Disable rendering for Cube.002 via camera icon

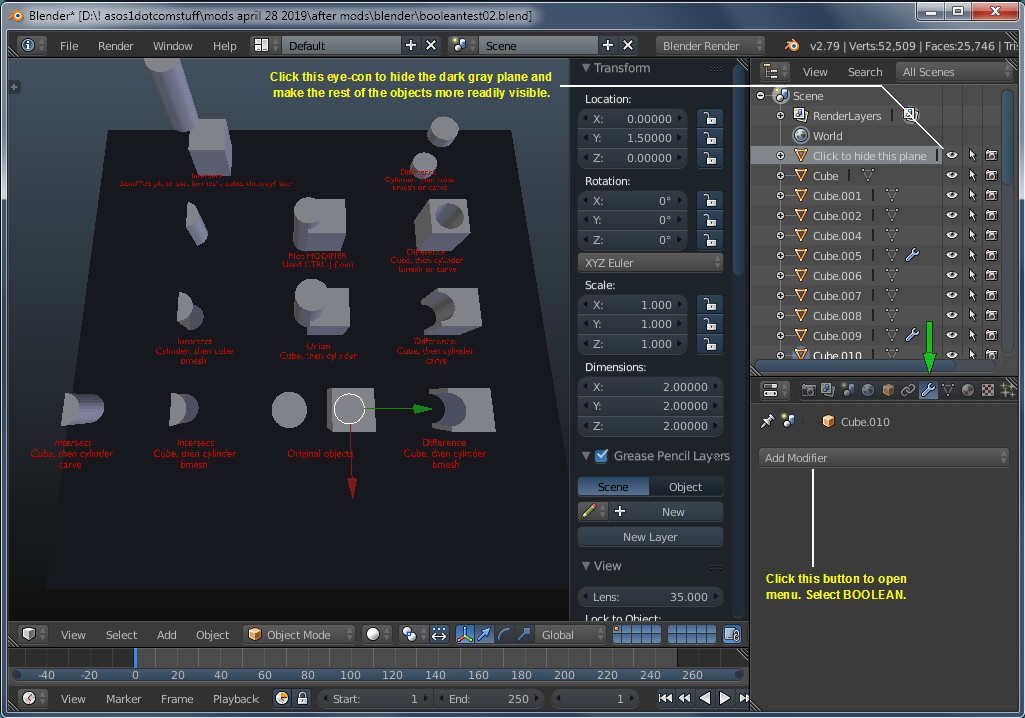coord(990,216)
